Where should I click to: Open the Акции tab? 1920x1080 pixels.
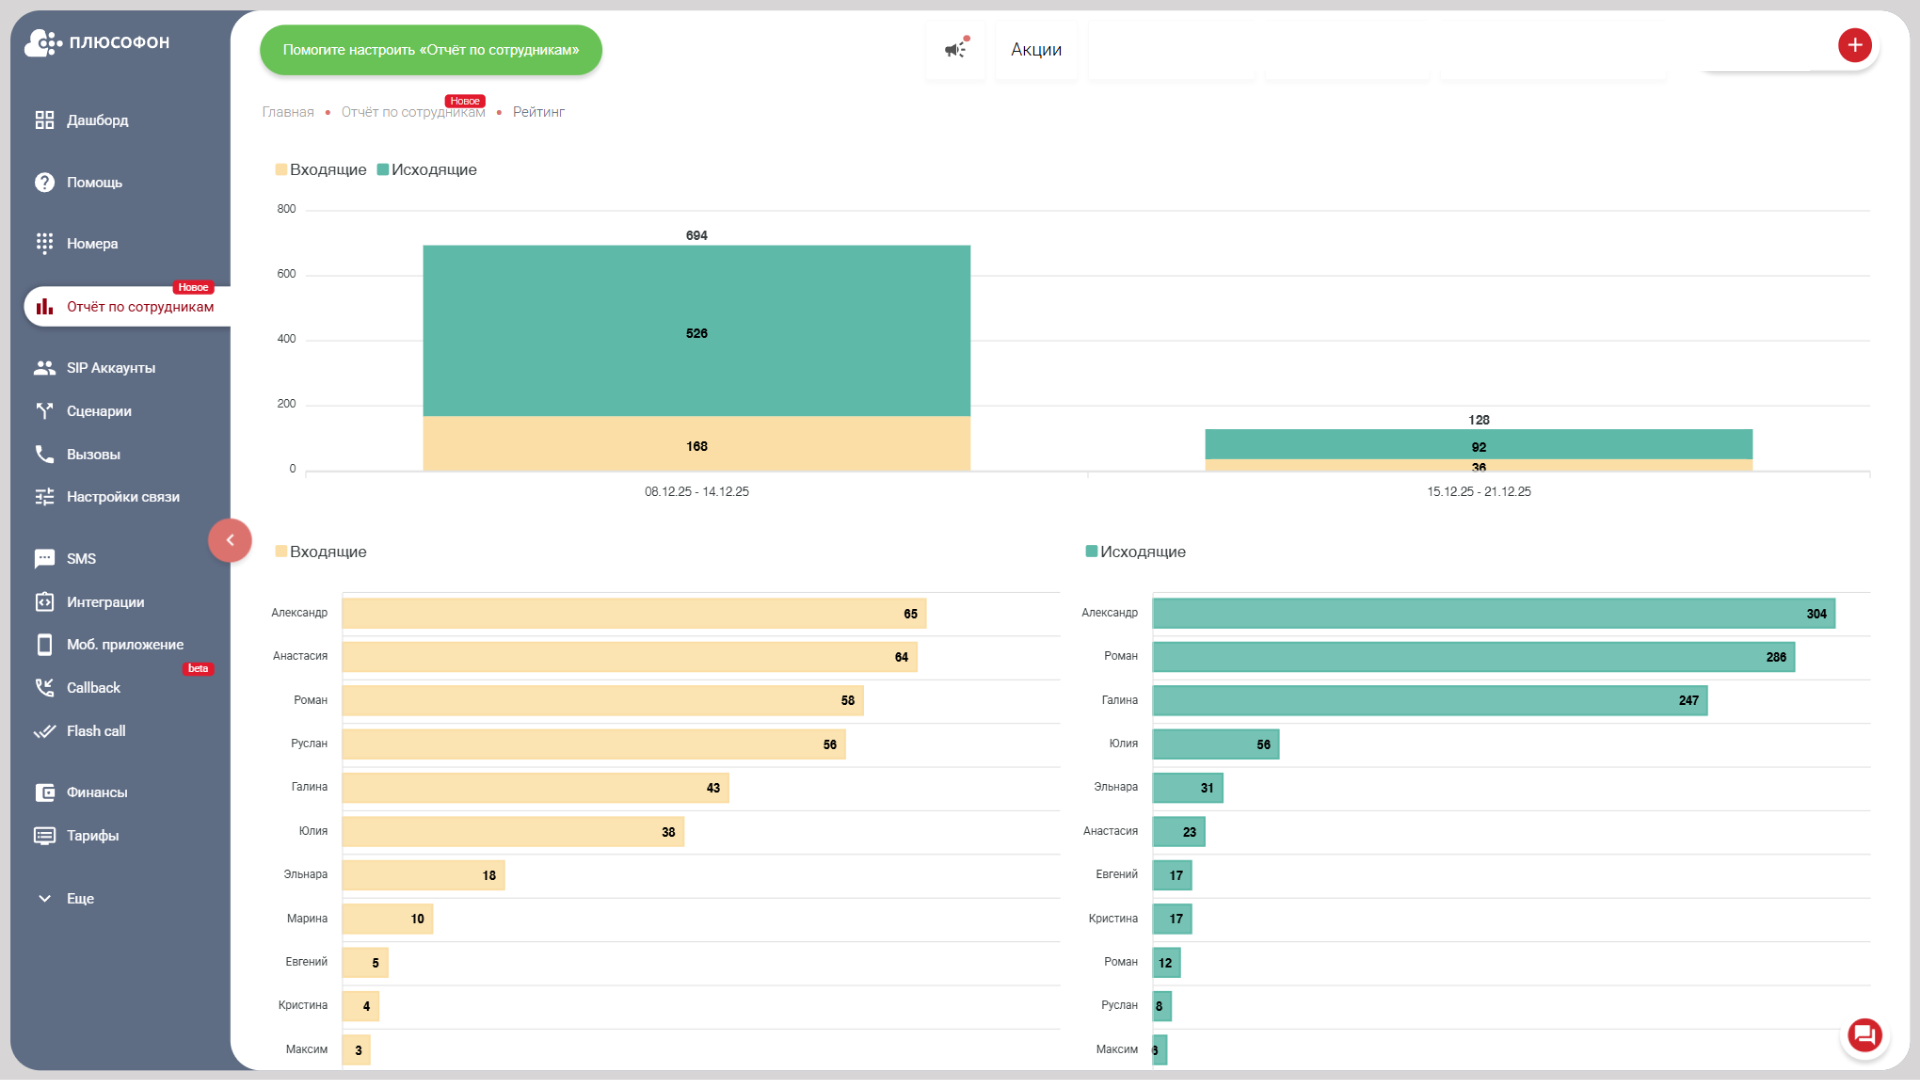1036,50
